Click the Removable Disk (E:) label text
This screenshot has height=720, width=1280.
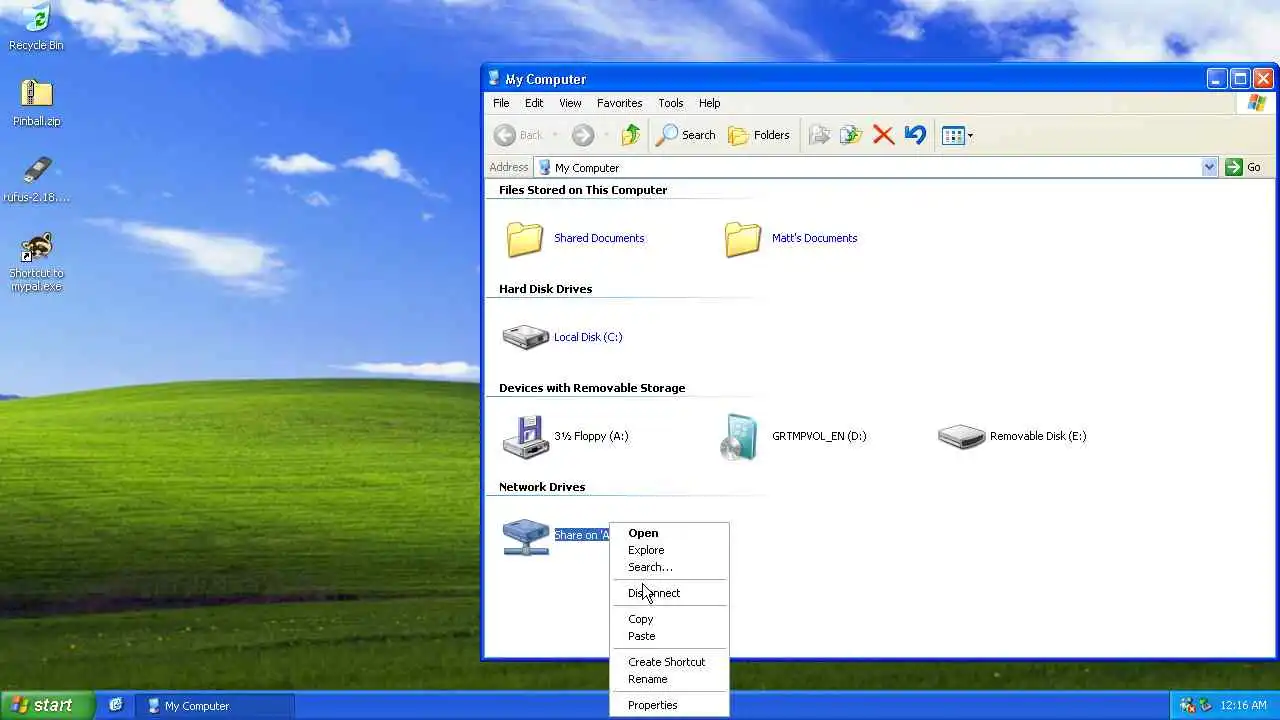click(1038, 436)
